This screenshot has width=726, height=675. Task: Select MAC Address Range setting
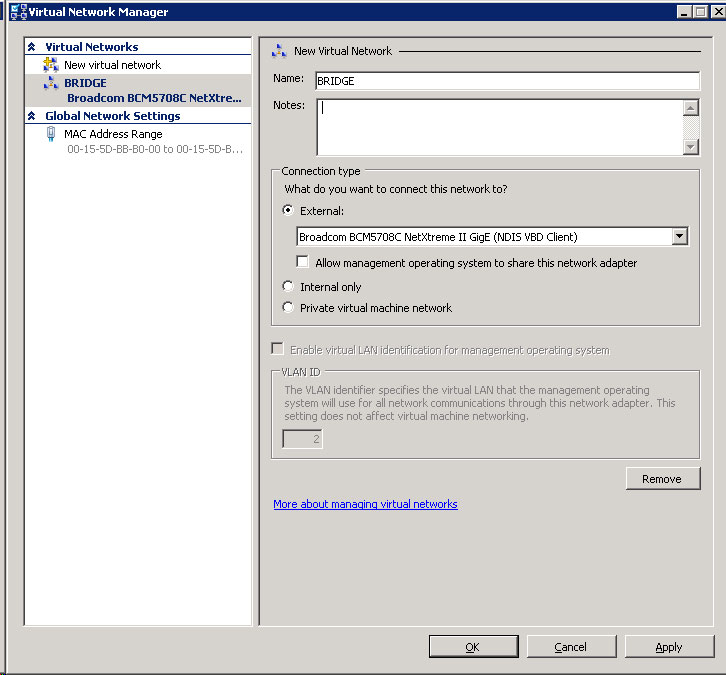pyautogui.click(x=113, y=134)
